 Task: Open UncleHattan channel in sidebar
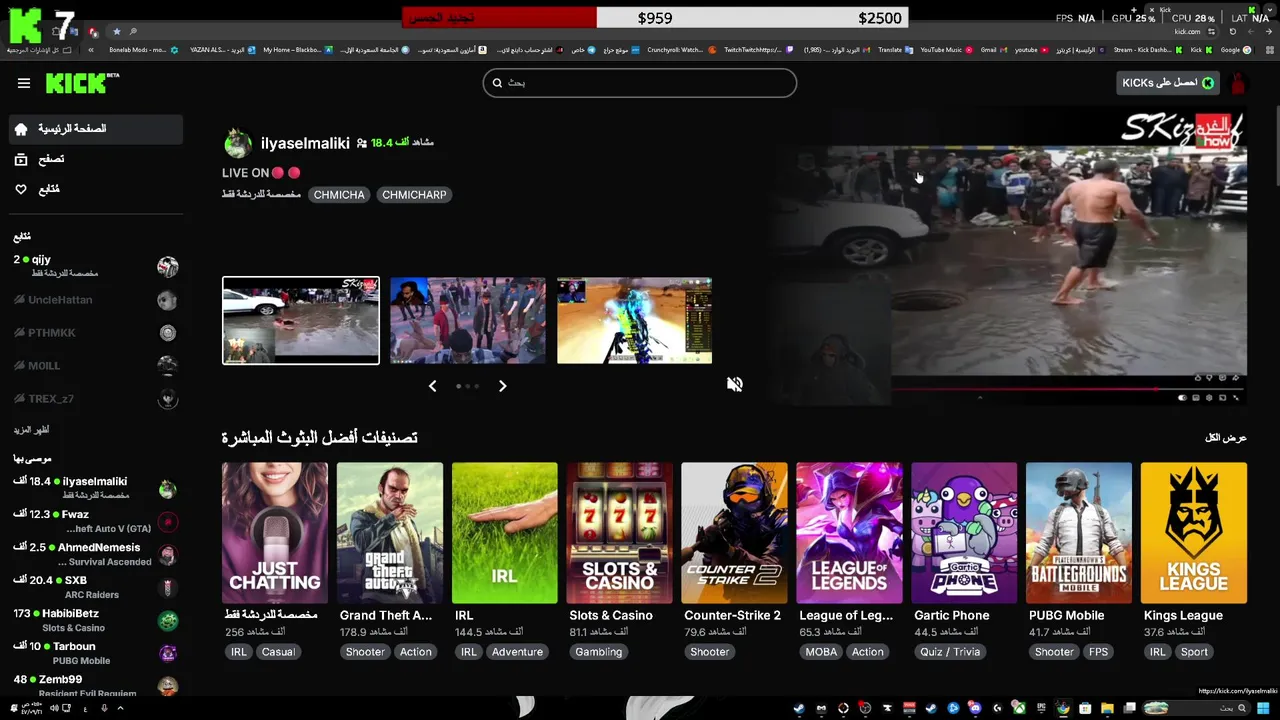[95, 300]
